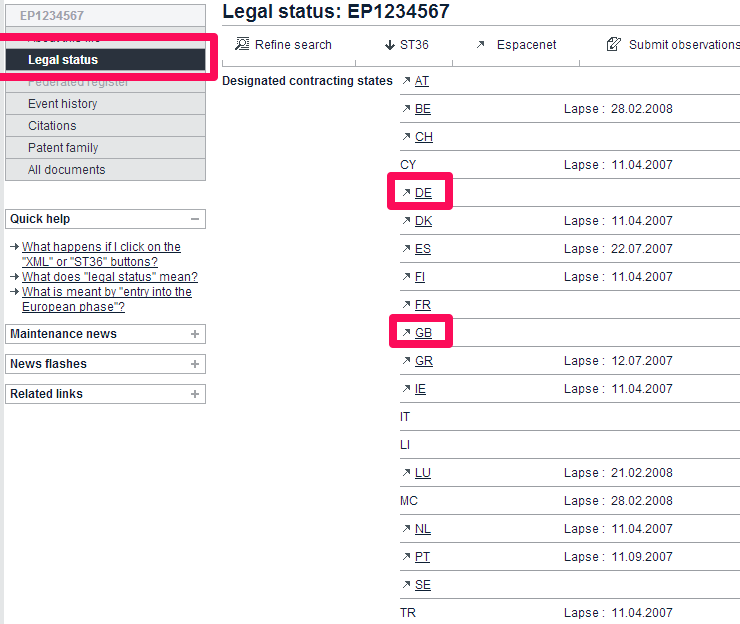Expand the Maintenance news section
This screenshot has width=740, height=624.
point(195,334)
